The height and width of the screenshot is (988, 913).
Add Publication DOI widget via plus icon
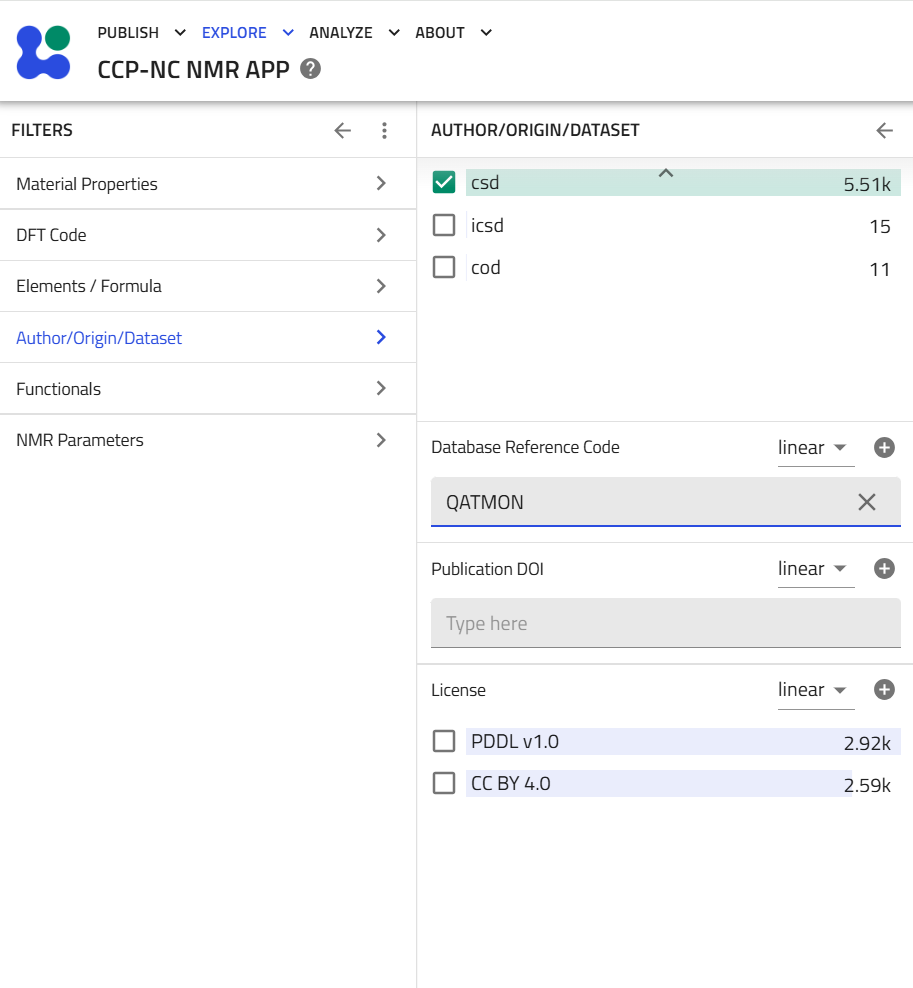884,568
